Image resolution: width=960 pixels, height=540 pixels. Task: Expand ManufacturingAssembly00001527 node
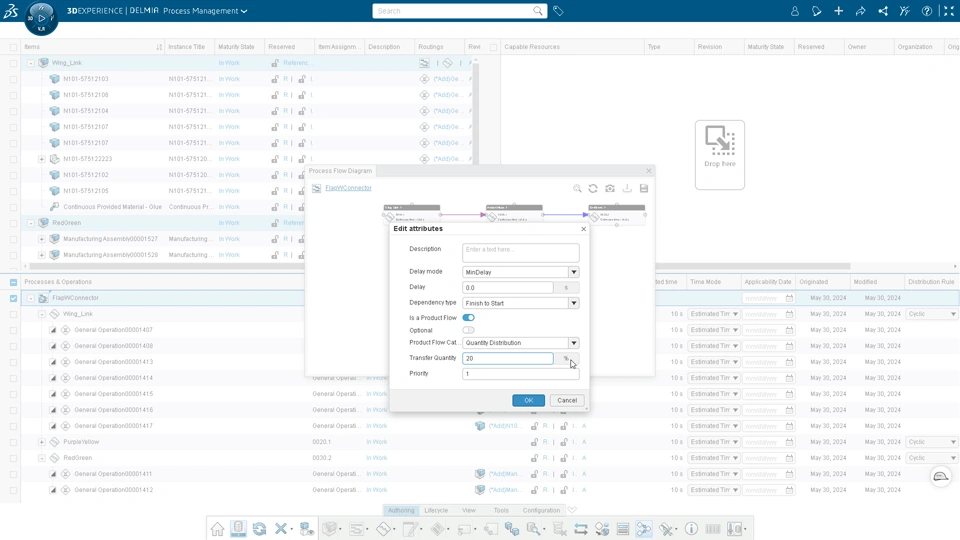point(42,239)
